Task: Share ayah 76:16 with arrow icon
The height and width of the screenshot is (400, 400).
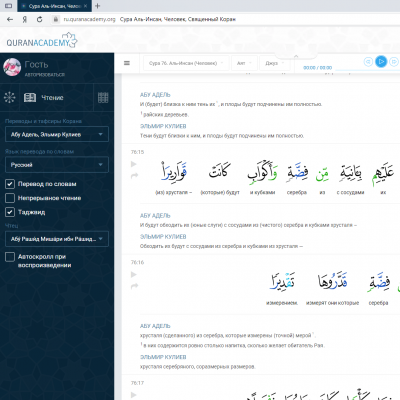Action: (x=134, y=286)
